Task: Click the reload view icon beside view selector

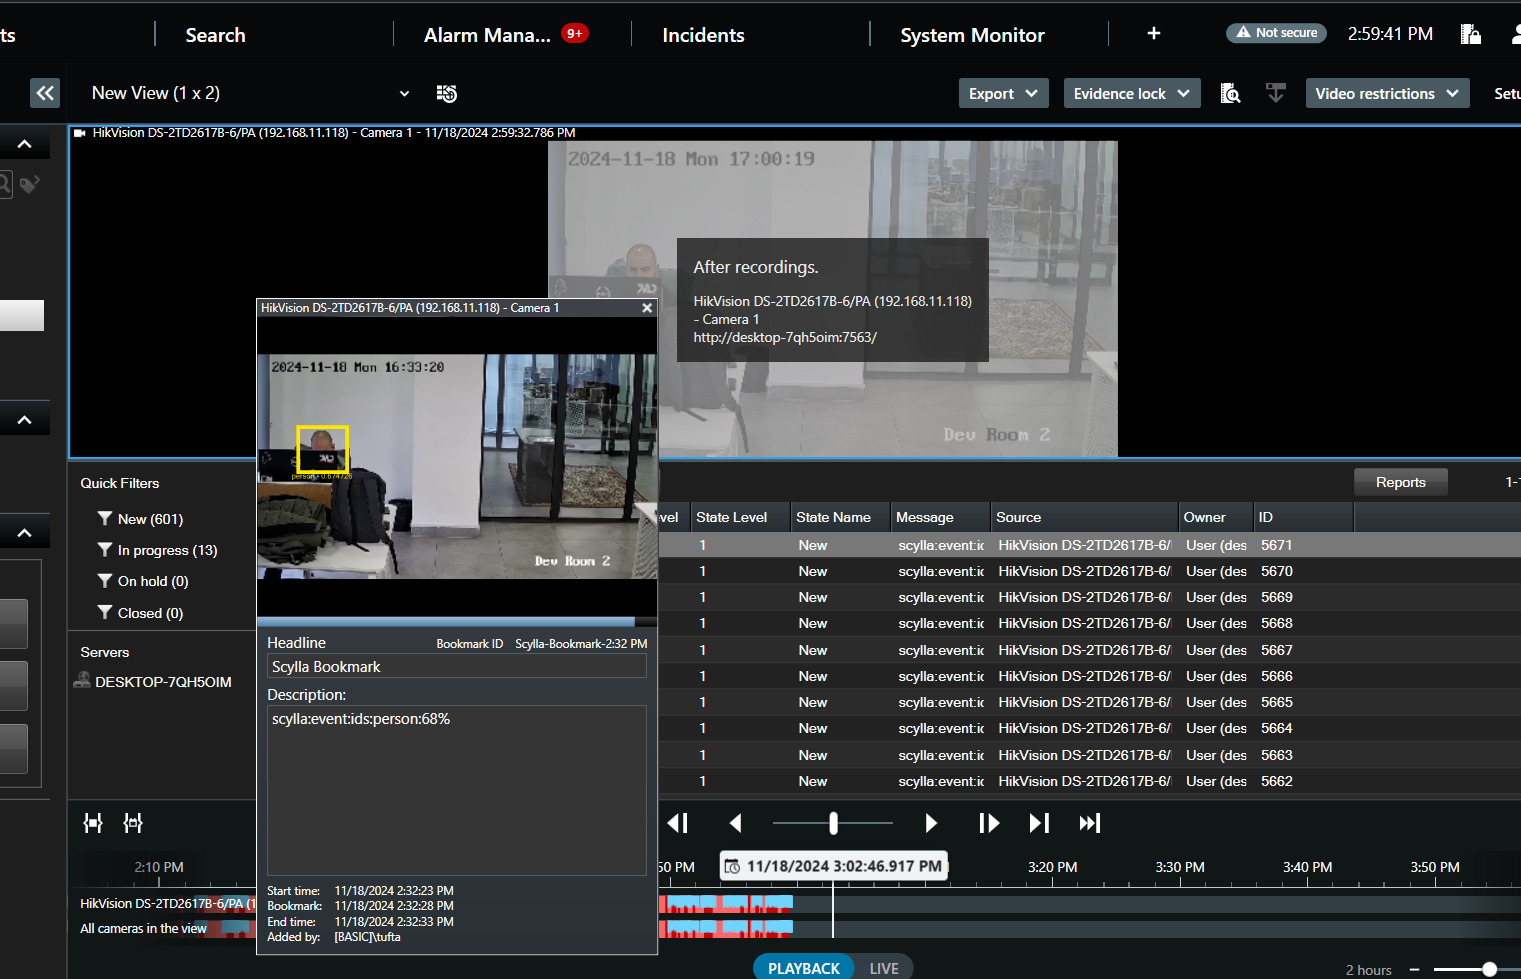Action: [x=447, y=93]
